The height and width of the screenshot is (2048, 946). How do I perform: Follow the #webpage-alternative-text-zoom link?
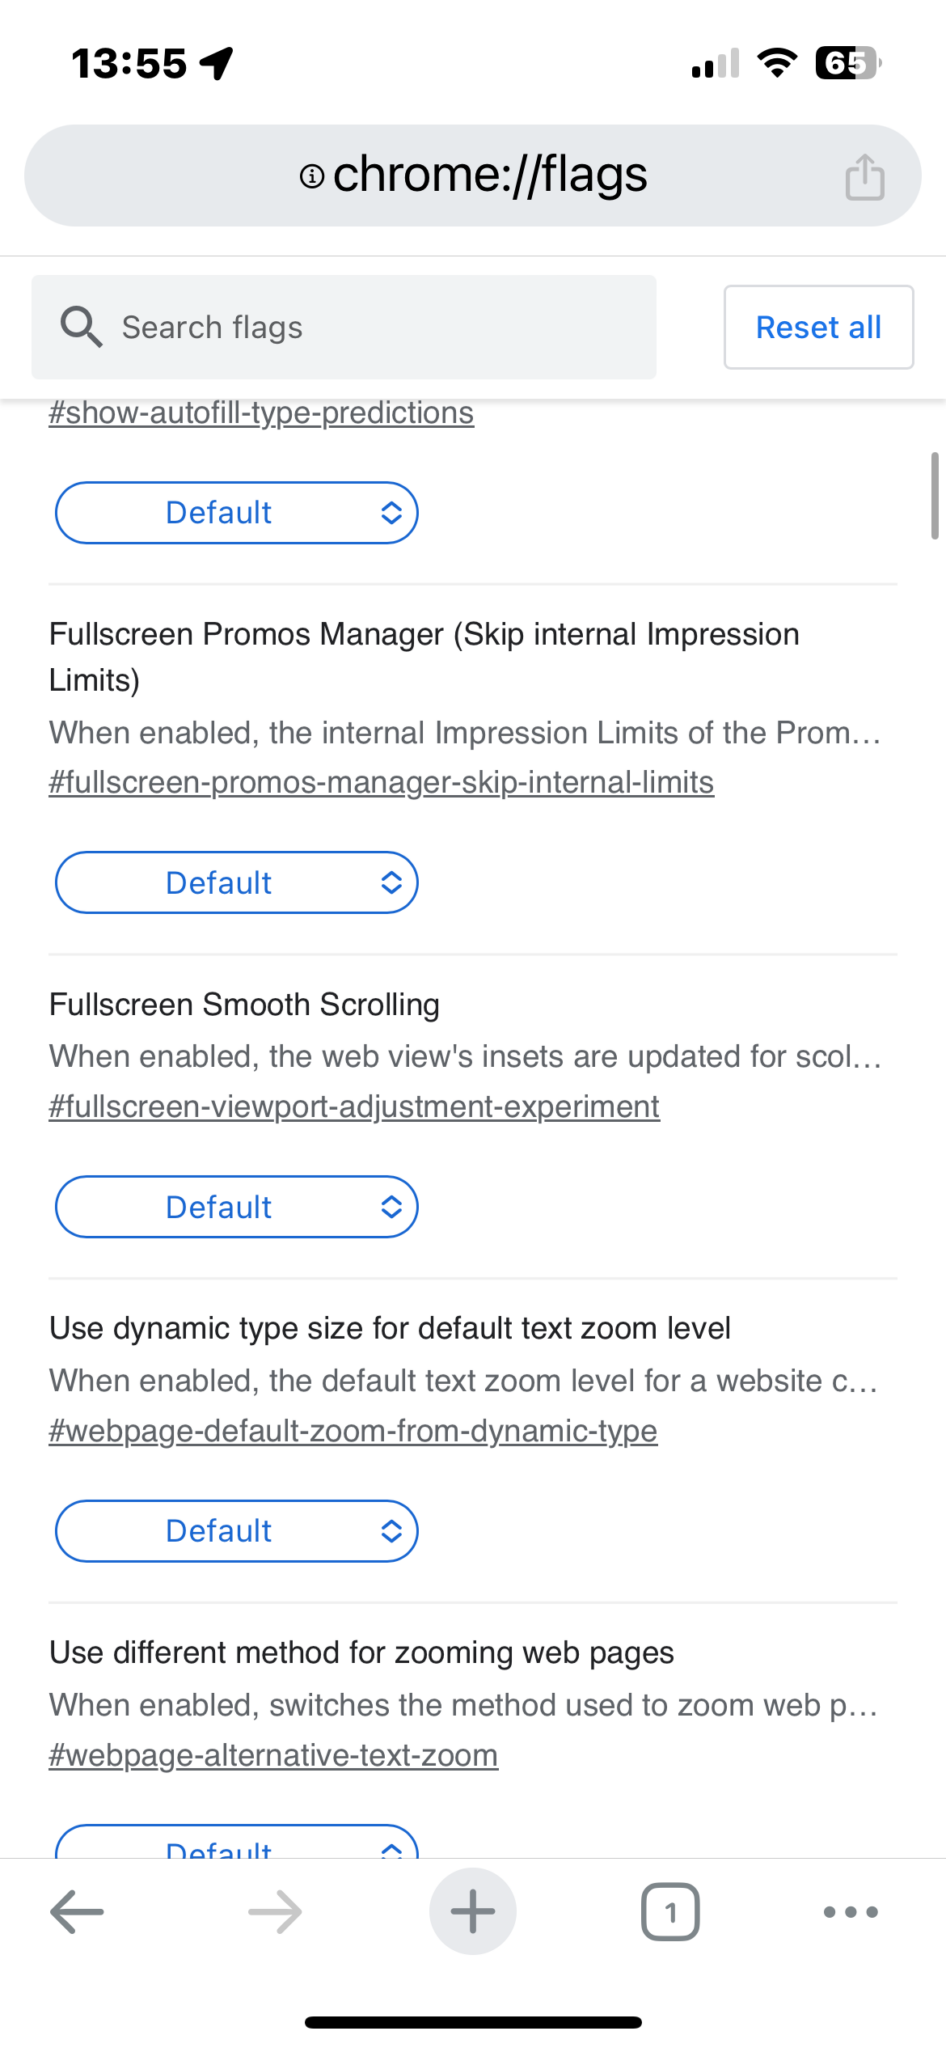(x=273, y=1755)
